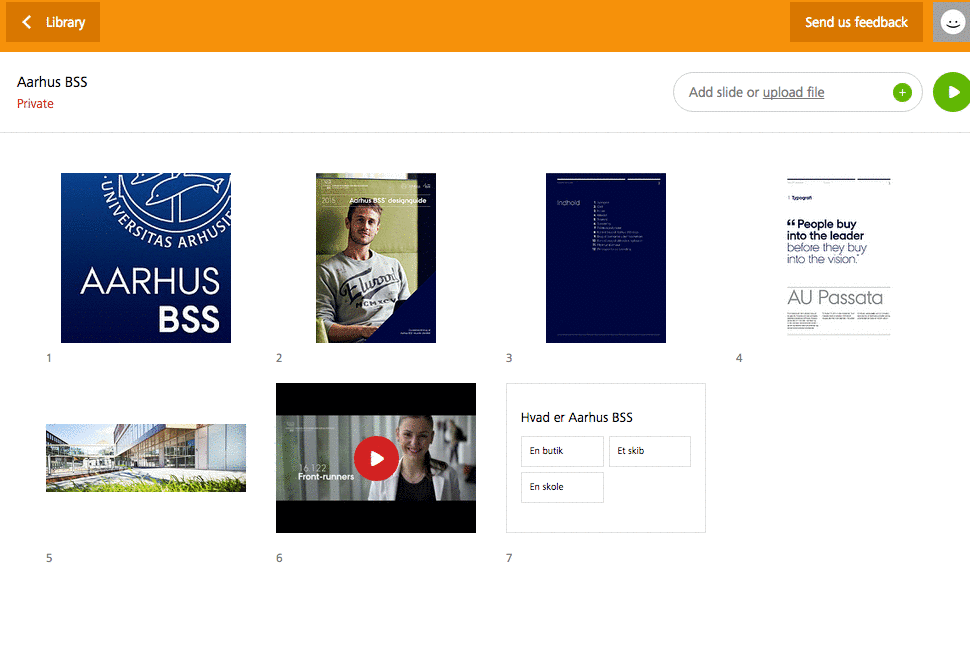Click the upload file link
This screenshot has width=970, height=664.
coord(793,92)
